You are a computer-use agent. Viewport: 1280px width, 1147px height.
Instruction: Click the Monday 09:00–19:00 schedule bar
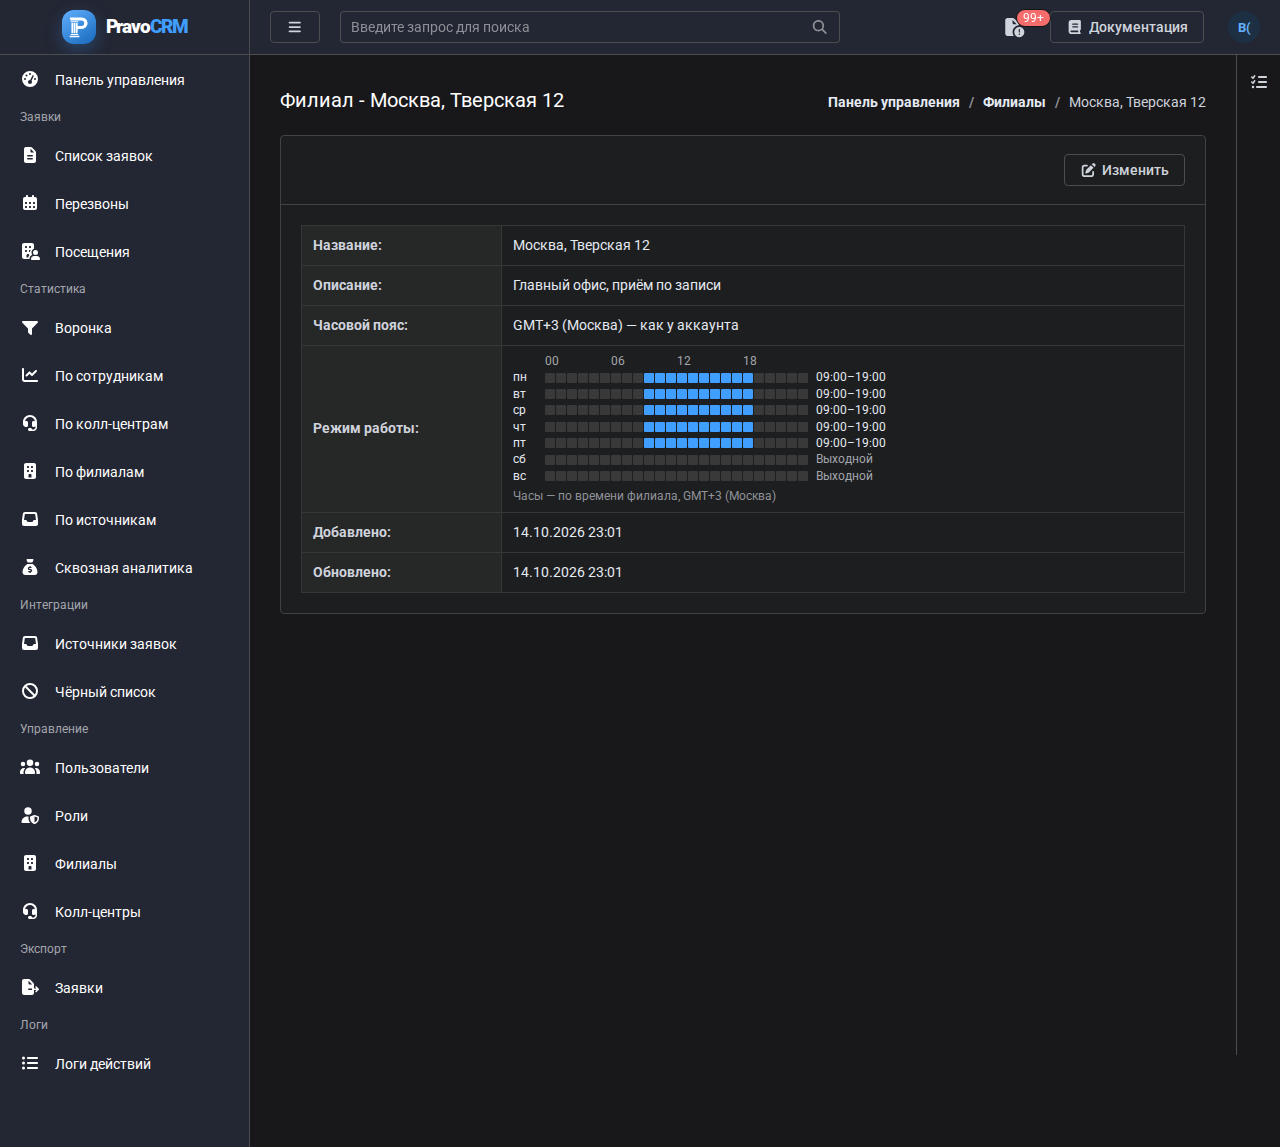(x=699, y=378)
